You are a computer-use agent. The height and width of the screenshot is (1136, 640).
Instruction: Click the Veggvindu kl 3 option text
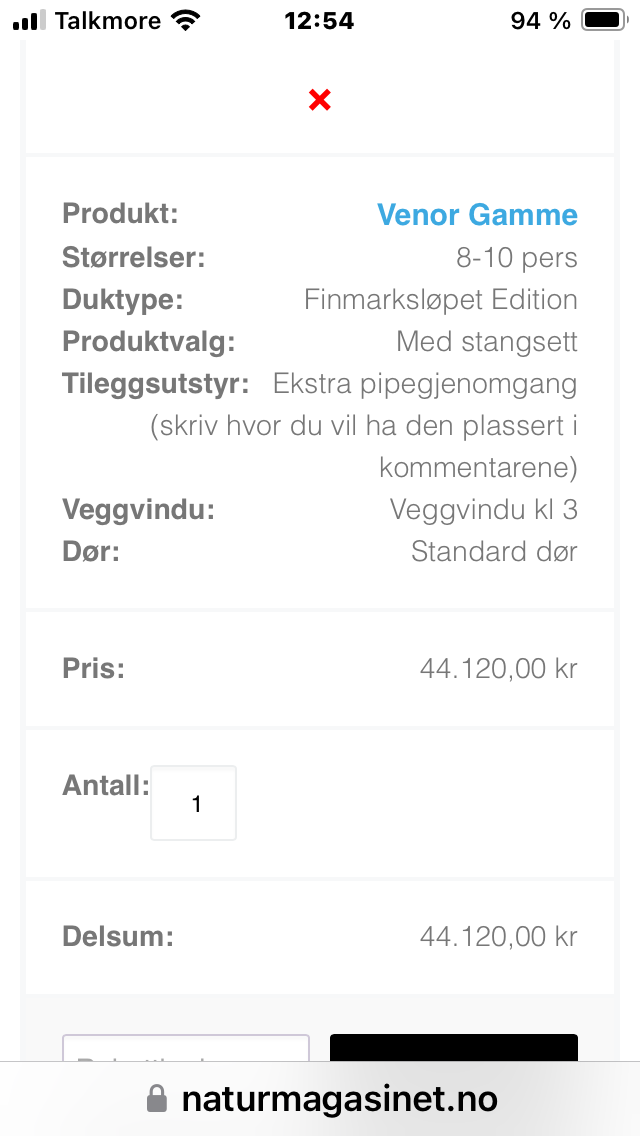coord(484,509)
